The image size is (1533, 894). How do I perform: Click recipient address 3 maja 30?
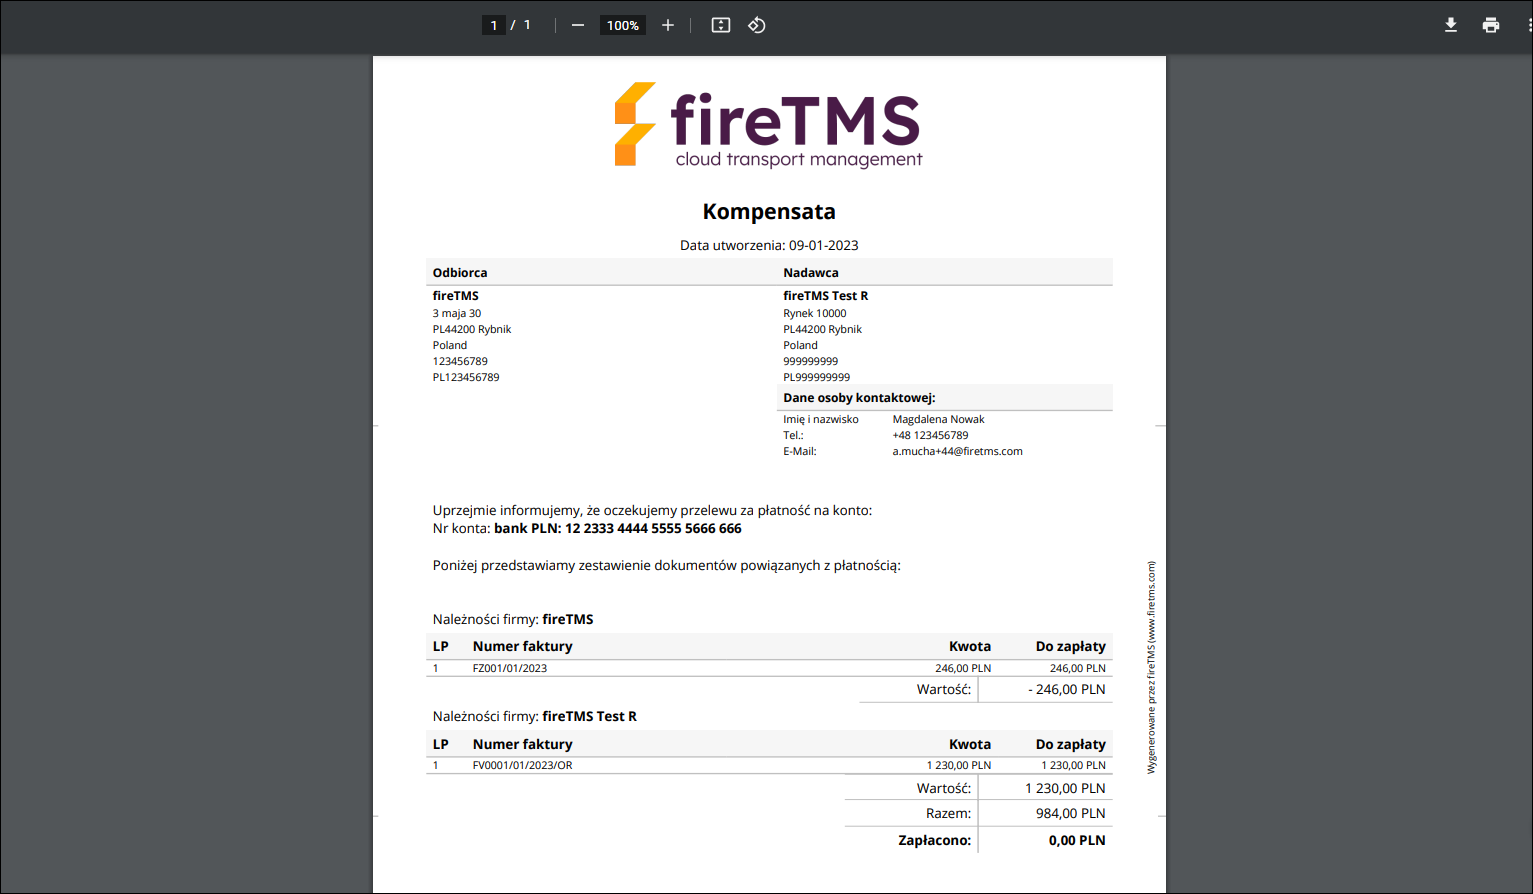tap(457, 313)
